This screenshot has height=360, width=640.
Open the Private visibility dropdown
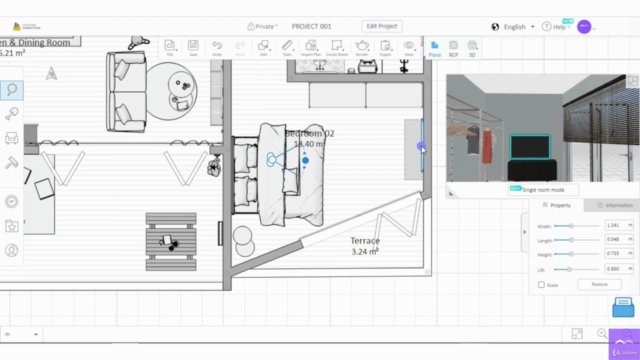coord(262,27)
